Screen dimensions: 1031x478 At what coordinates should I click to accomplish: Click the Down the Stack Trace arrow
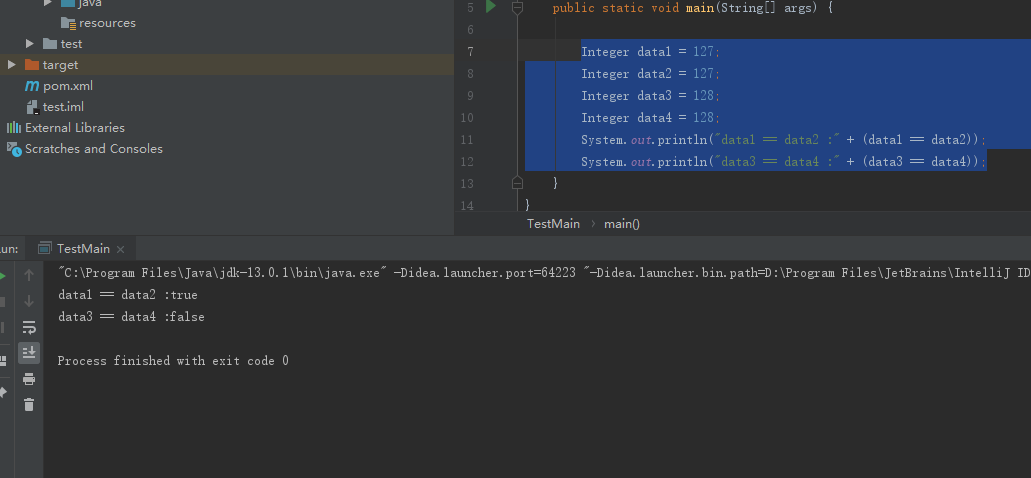(x=29, y=301)
